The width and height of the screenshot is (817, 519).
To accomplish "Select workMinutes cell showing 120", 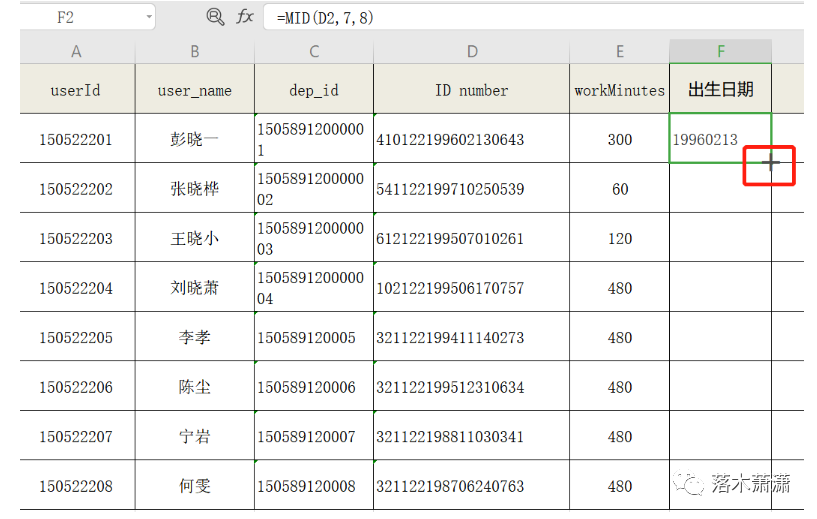I will [620, 238].
